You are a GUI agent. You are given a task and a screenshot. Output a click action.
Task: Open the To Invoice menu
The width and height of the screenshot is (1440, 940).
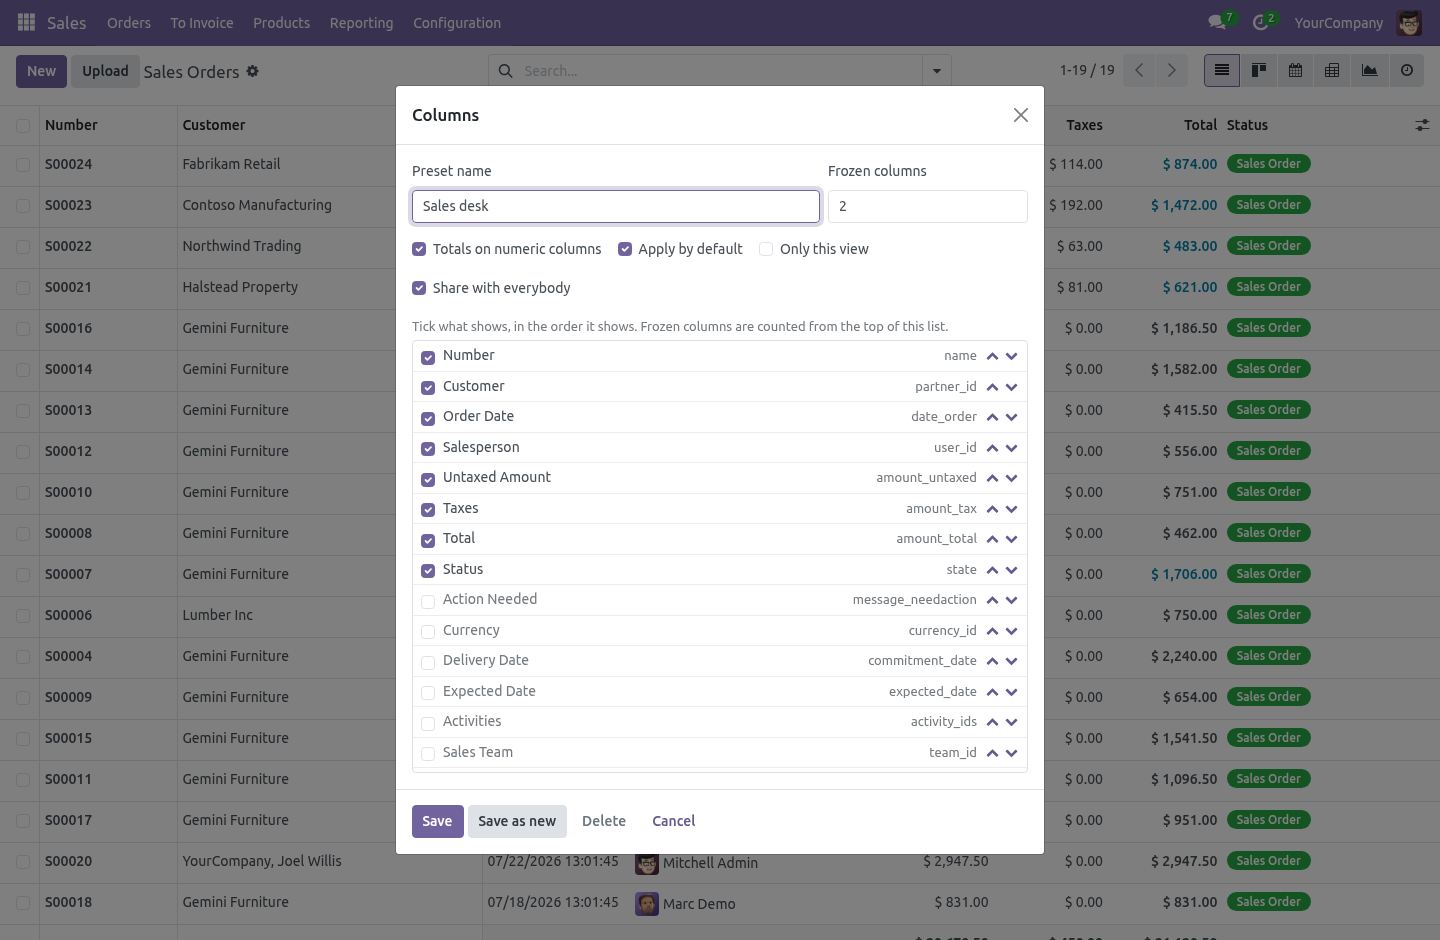click(x=202, y=23)
